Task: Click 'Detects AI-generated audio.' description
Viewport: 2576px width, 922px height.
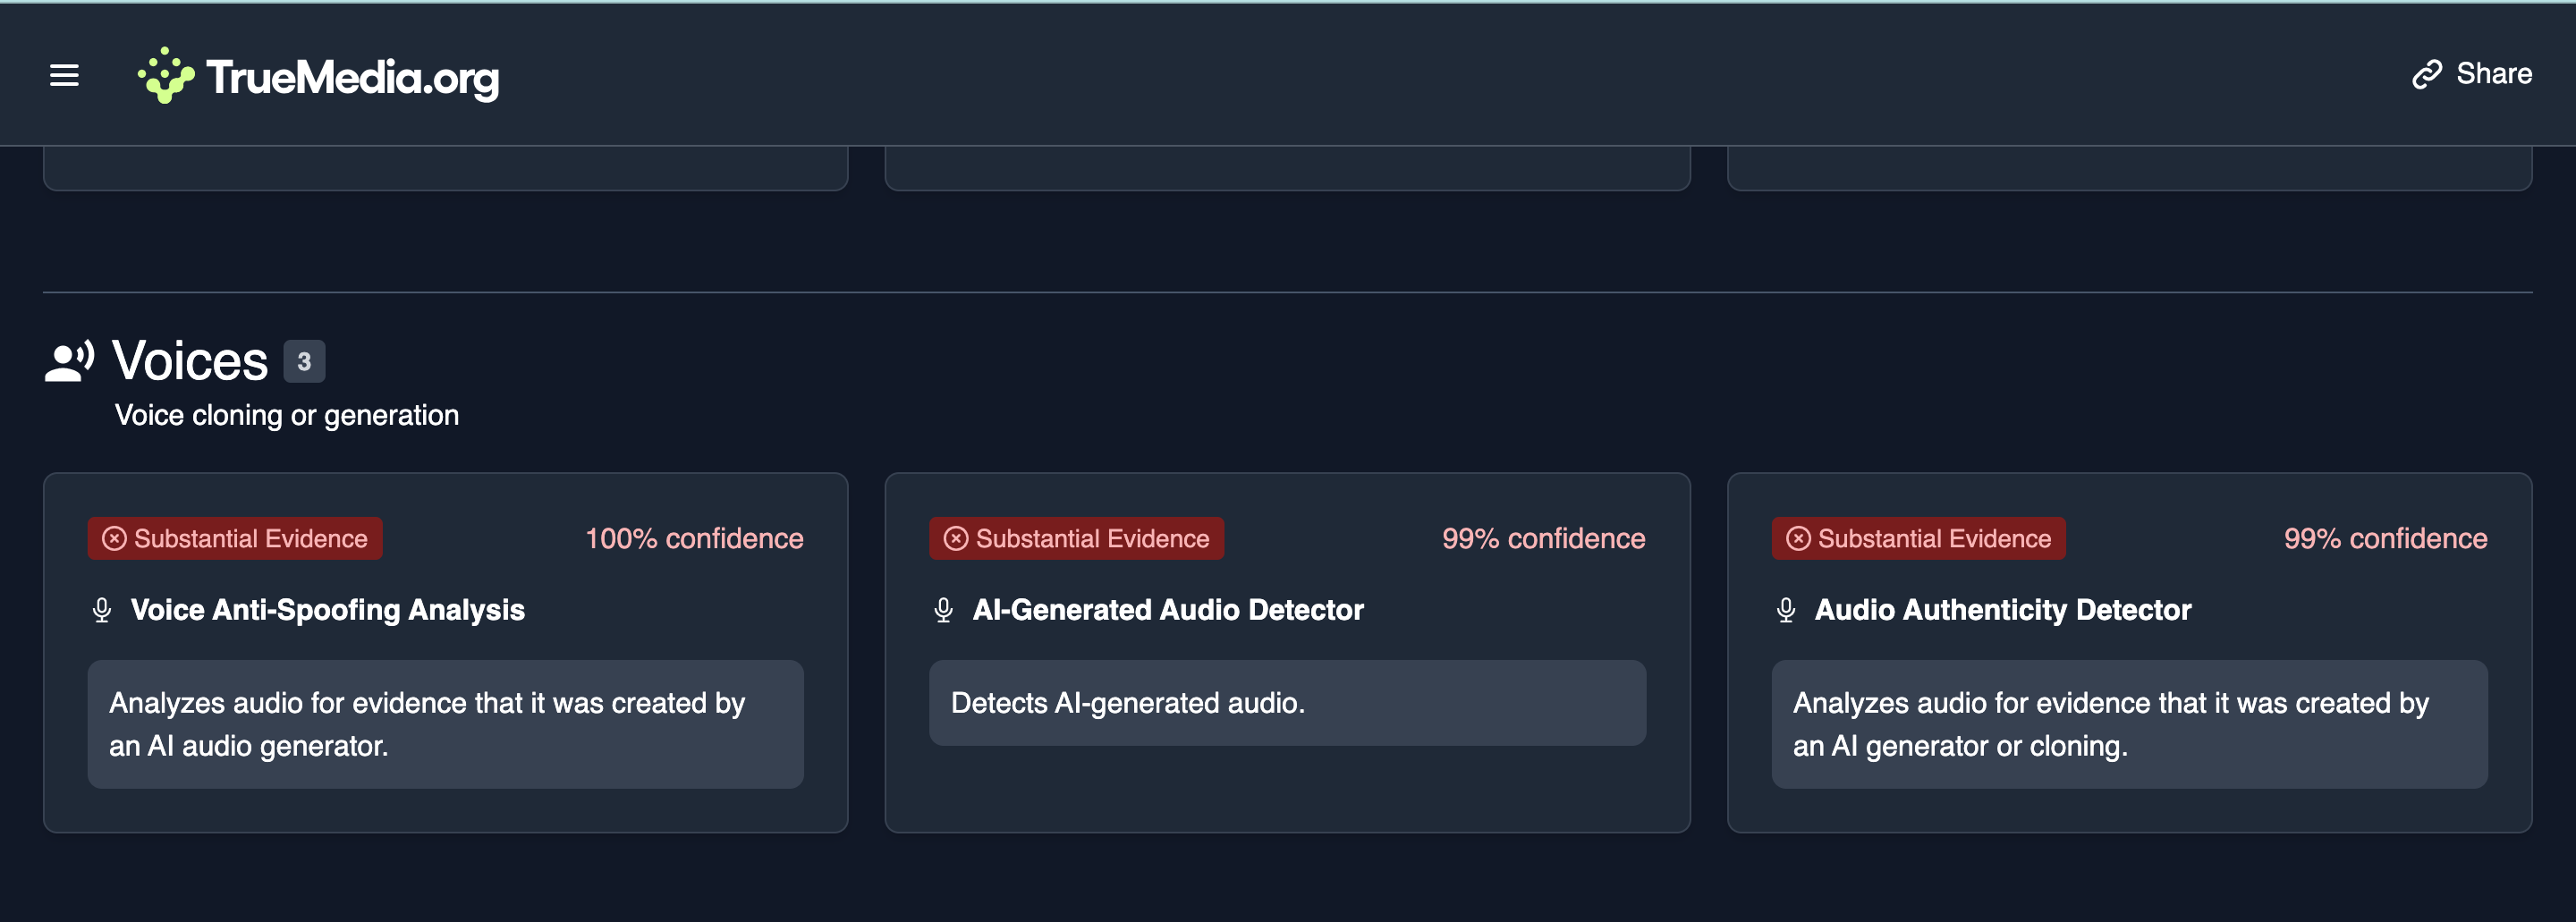Action: 1288,702
